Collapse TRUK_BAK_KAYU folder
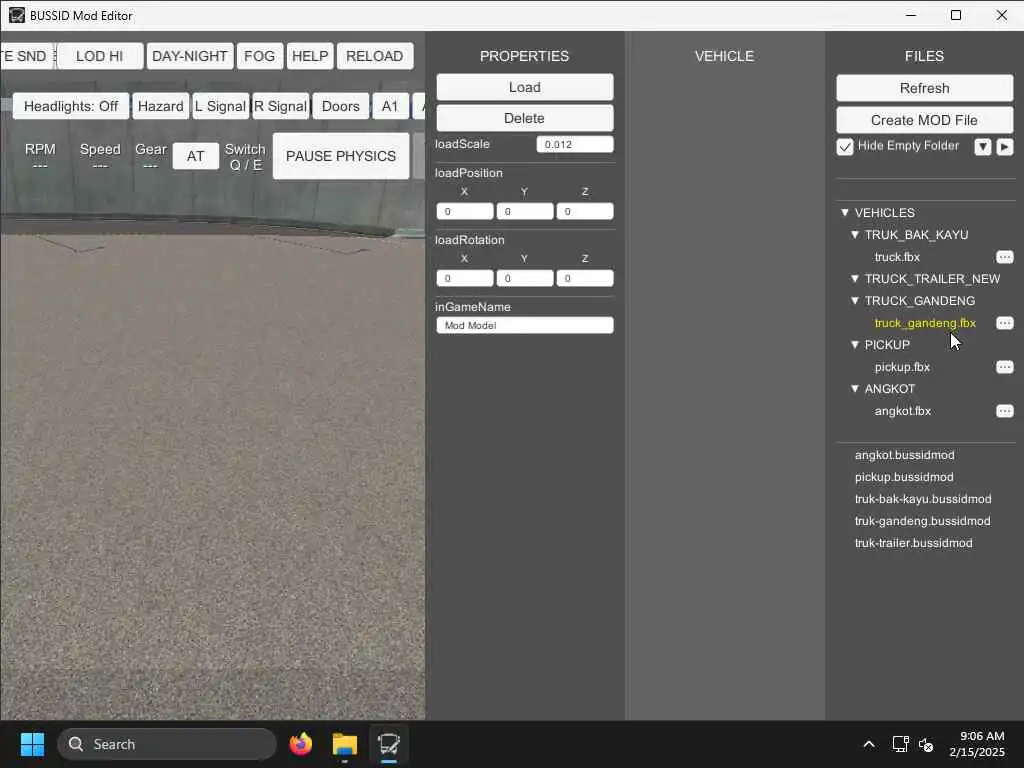Viewport: 1024px width, 768px height. pos(855,234)
